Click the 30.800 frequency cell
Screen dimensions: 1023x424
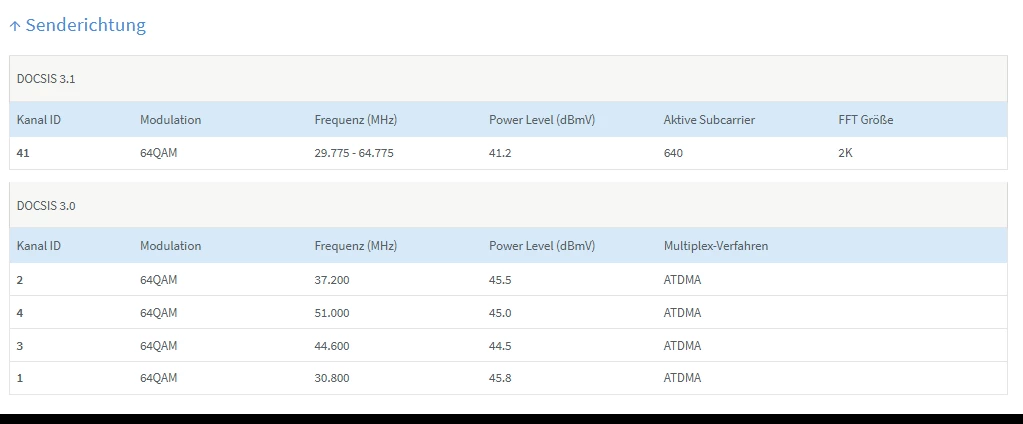click(x=332, y=379)
